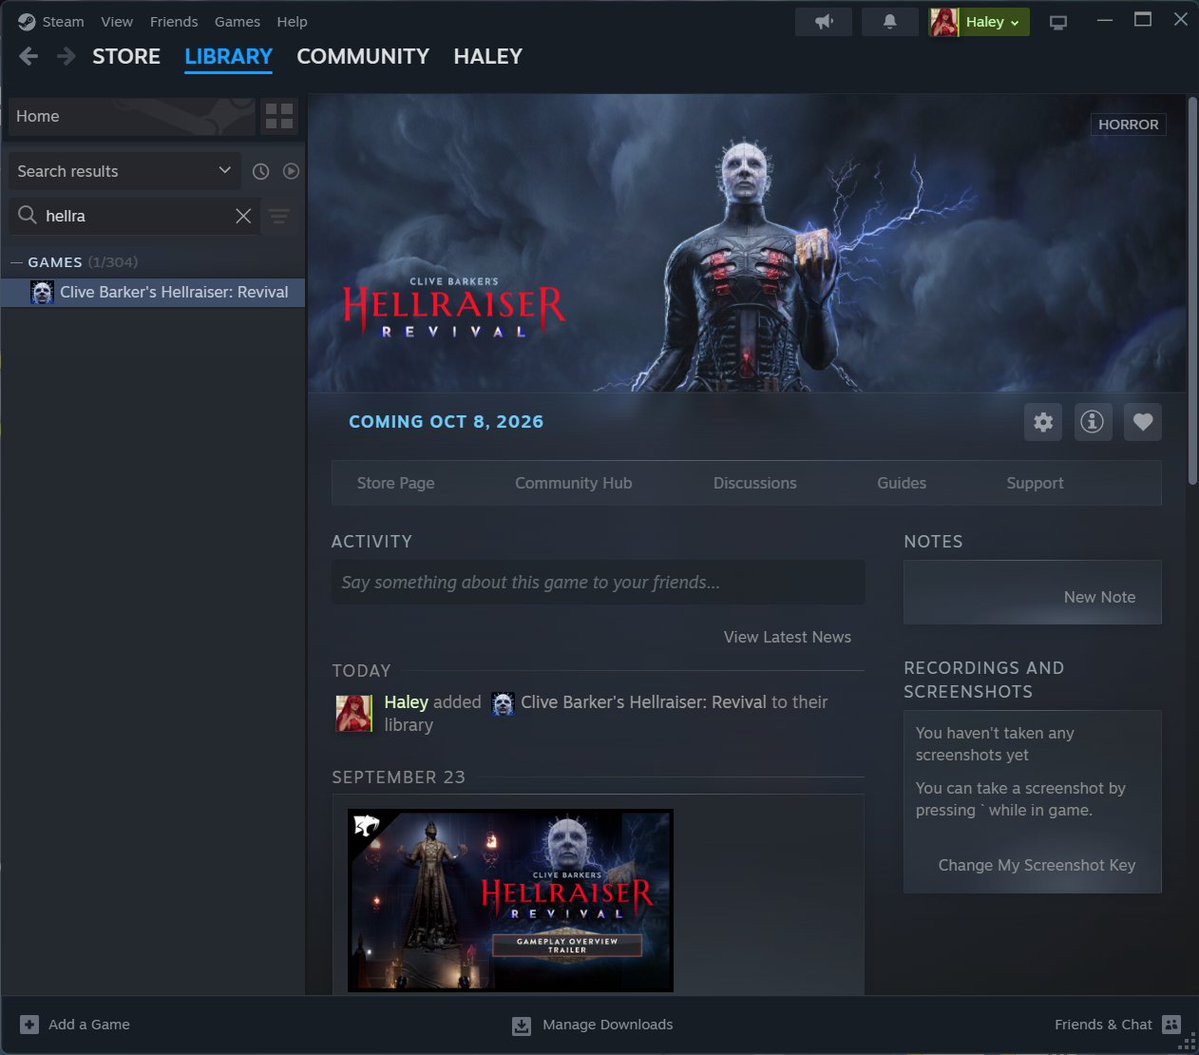This screenshot has height=1055, width=1199.
Task: Open the View menu
Action: click(x=117, y=22)
